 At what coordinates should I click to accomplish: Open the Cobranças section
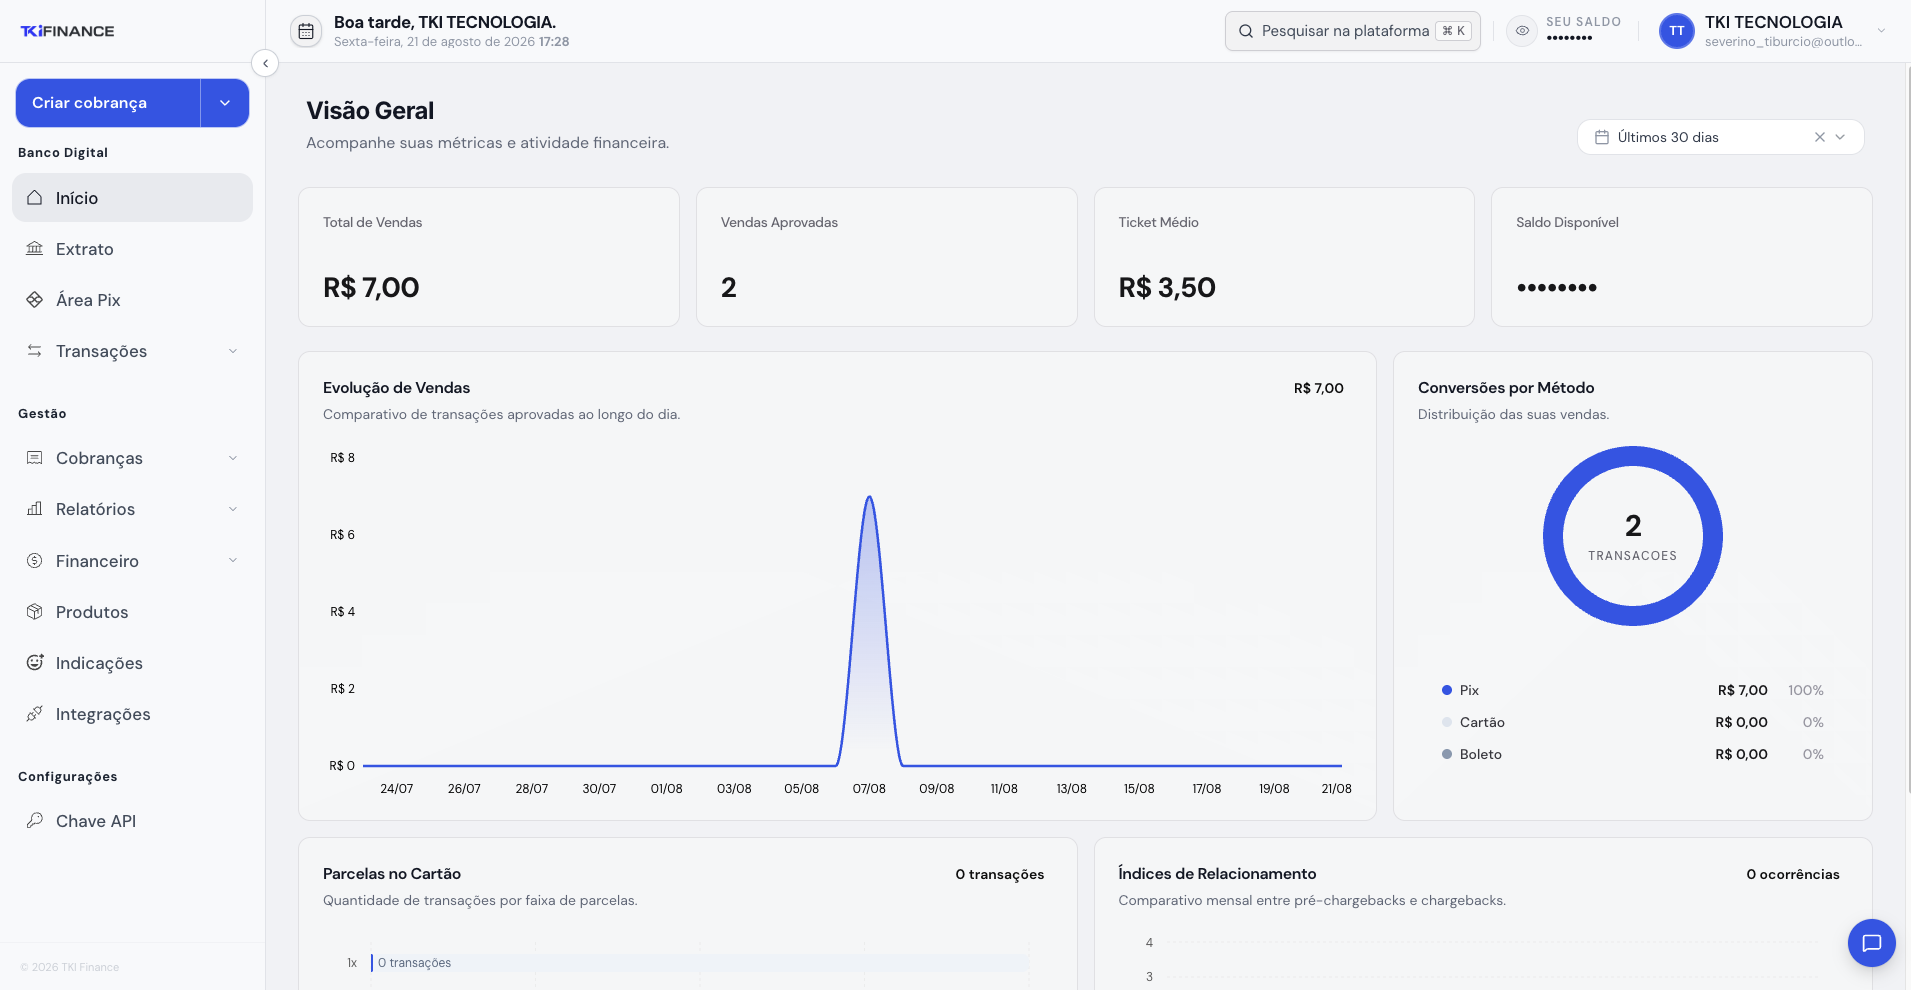point(132,458)
